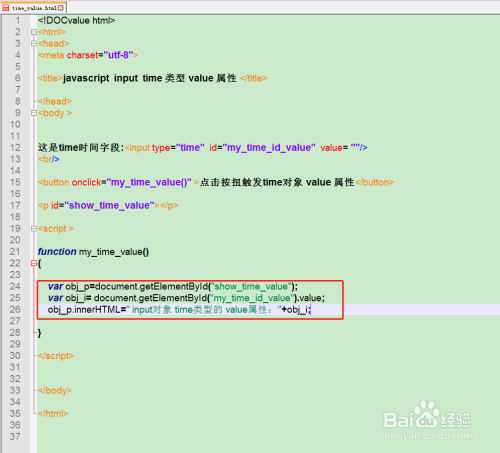Click the <title> tag on line 6
This screenshot has width=500, height=453.
point(50,78)
